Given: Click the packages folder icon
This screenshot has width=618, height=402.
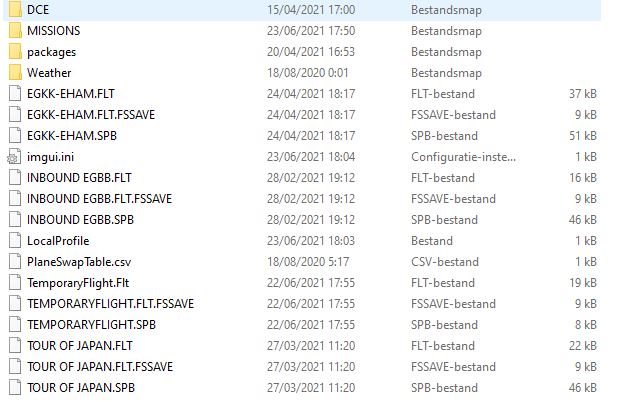Looking at the screenshot, I should tap(13, 51).
